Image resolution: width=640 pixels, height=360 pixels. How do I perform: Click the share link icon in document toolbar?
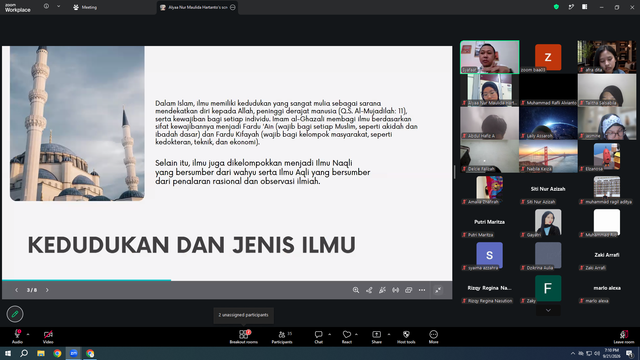tap(369, 290)
